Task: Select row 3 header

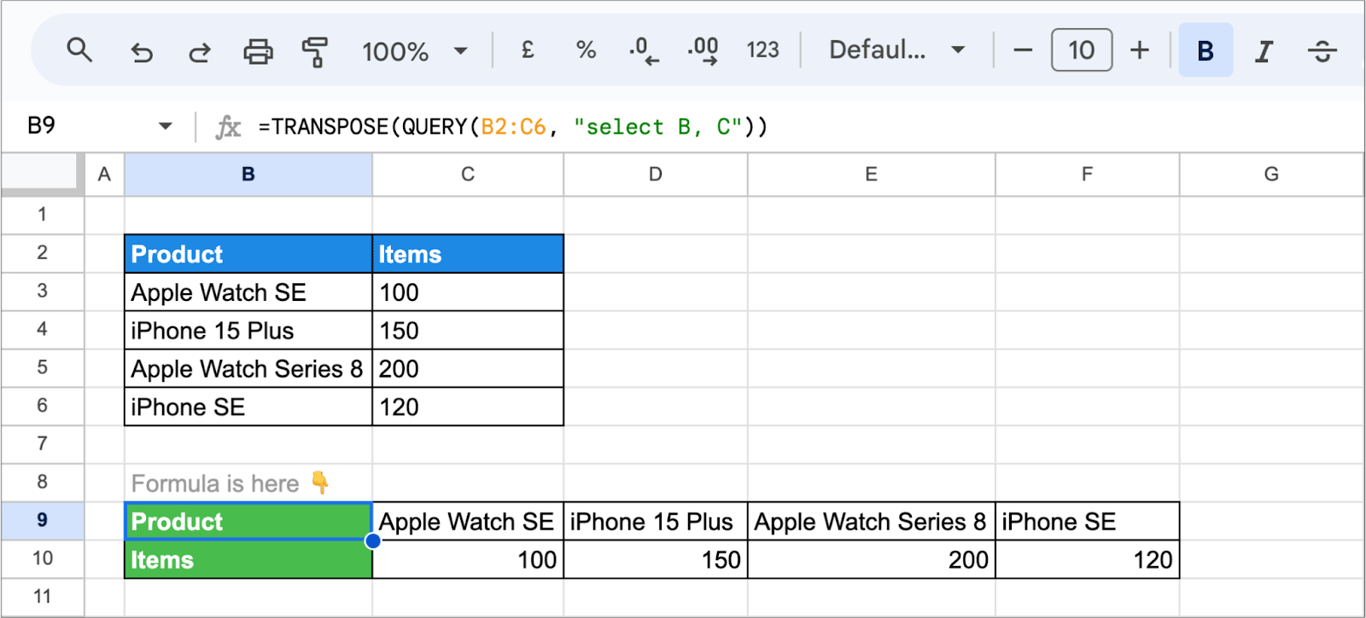Action: point(42,291)
